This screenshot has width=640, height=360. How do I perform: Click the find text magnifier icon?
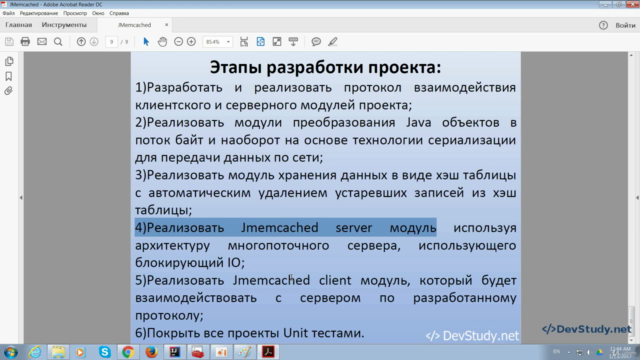(x=58, y=42)
